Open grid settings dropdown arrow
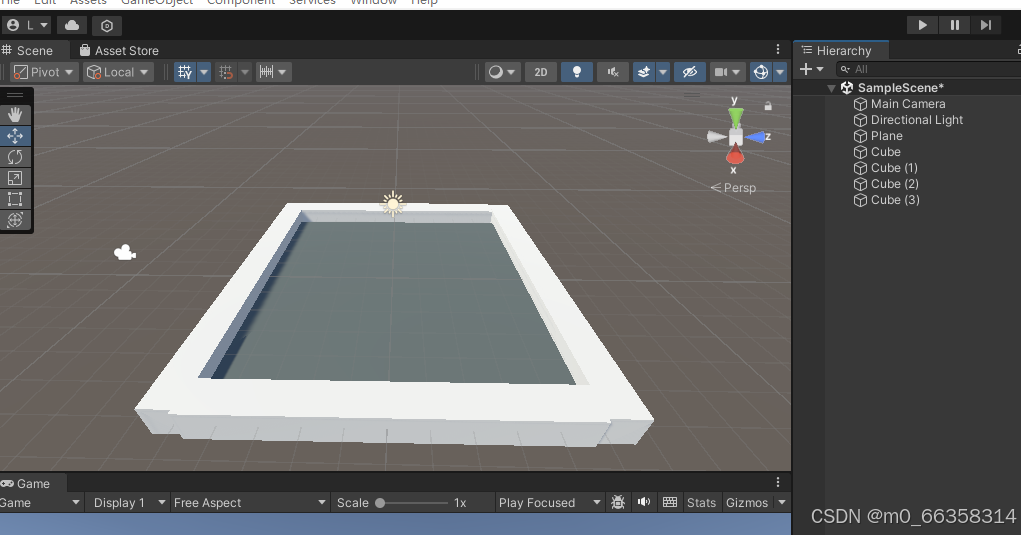 [204, 72]
